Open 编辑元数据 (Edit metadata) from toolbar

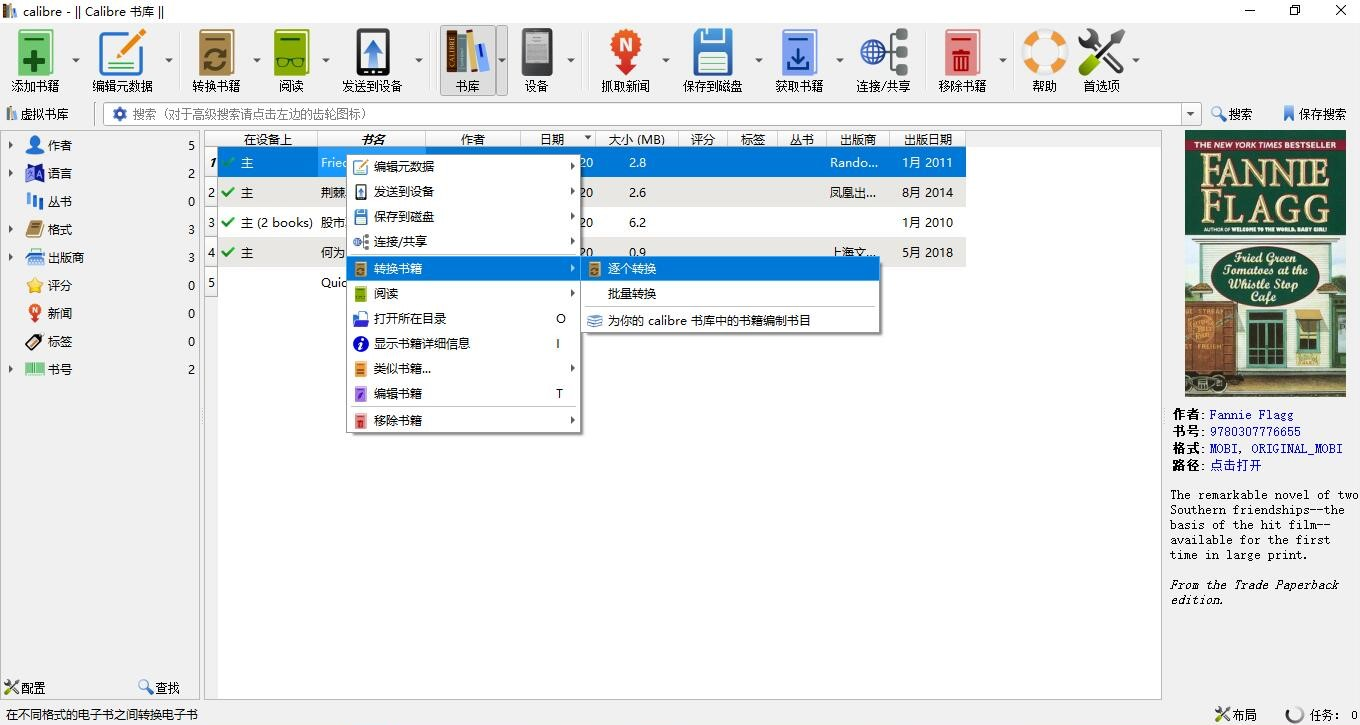[123, 60]
